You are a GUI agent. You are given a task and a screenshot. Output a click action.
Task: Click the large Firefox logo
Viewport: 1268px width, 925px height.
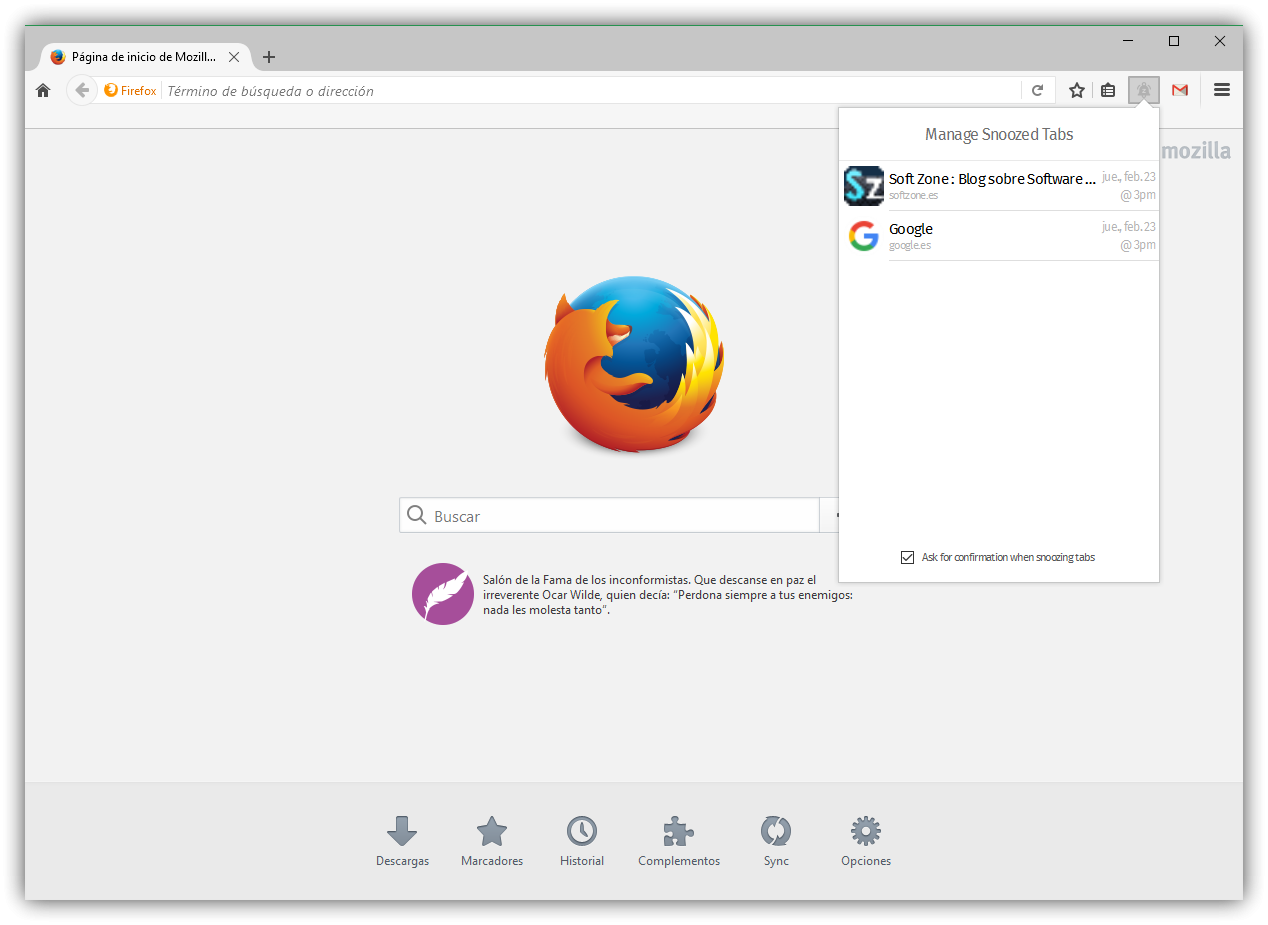click(x=634, y=366)
